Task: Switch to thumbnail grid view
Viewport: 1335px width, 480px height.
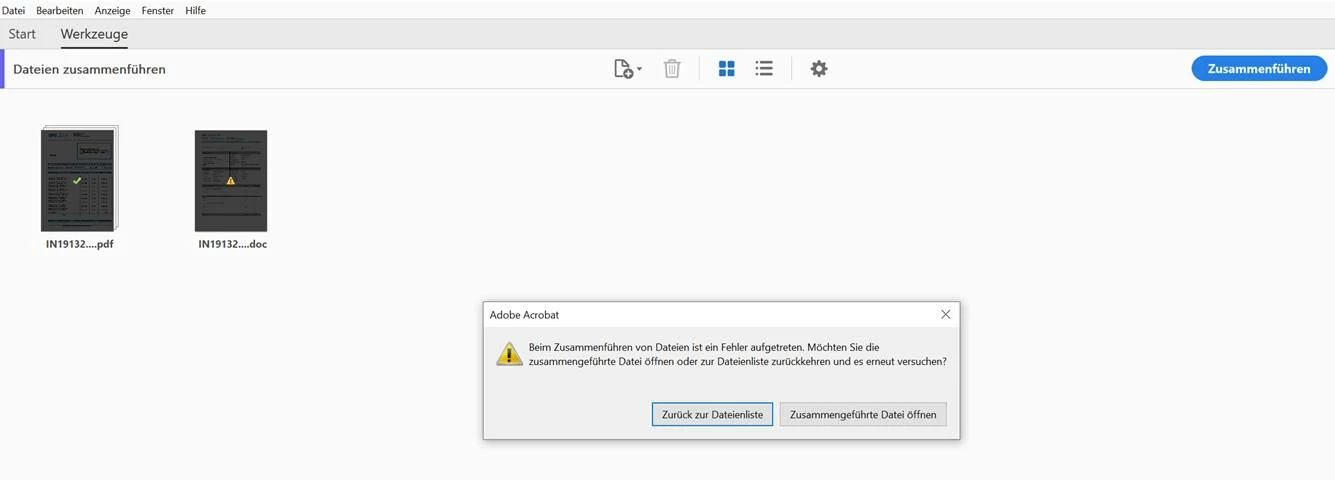Action: 727,69
